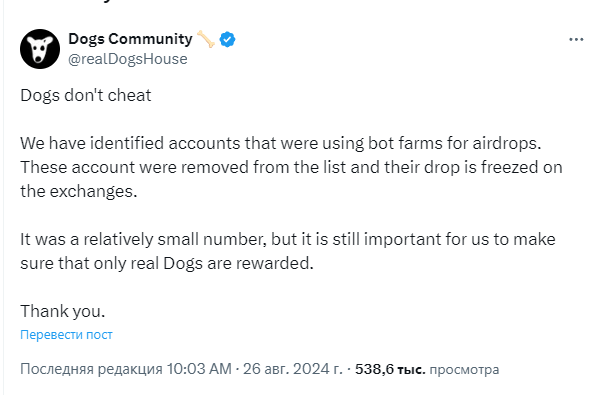
Task: Open edit history via Последняя редакция
Action: point(91,369)
